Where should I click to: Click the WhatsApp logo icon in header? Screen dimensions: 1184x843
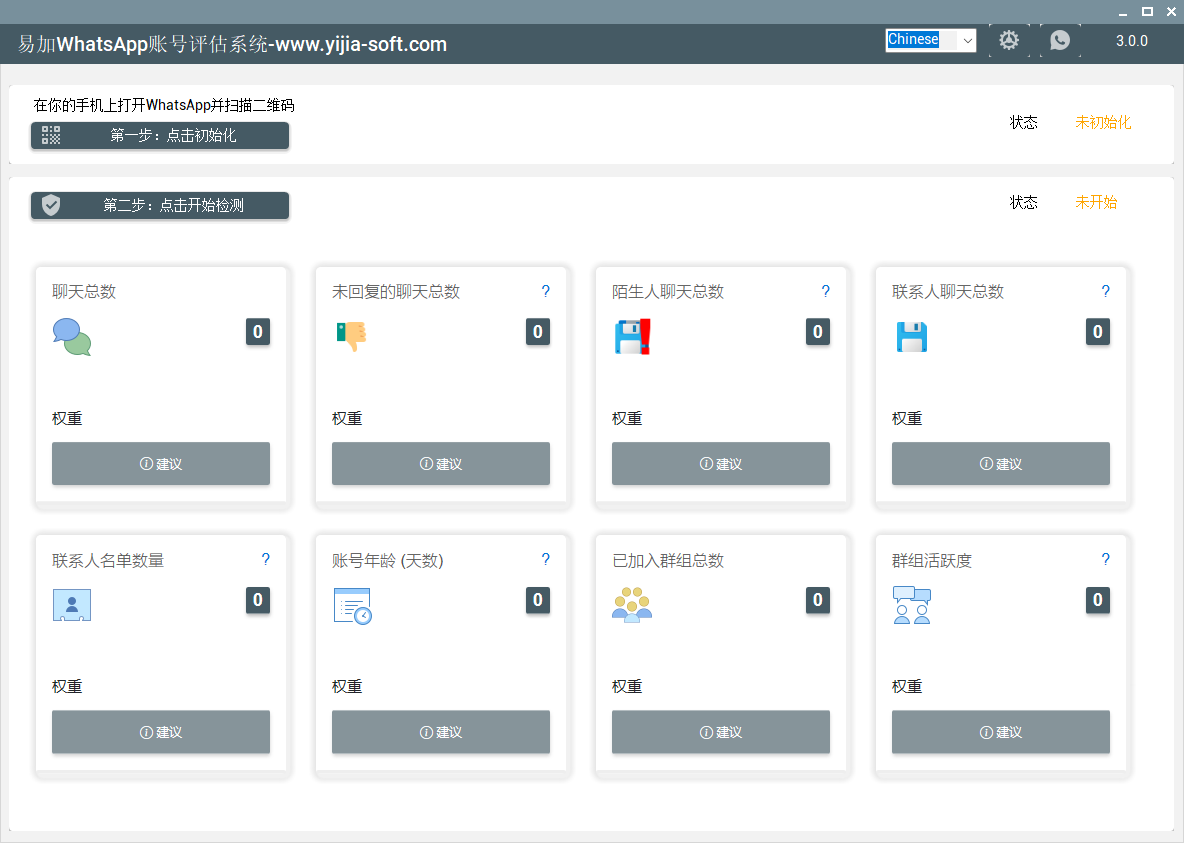(x=1060, y=40)
